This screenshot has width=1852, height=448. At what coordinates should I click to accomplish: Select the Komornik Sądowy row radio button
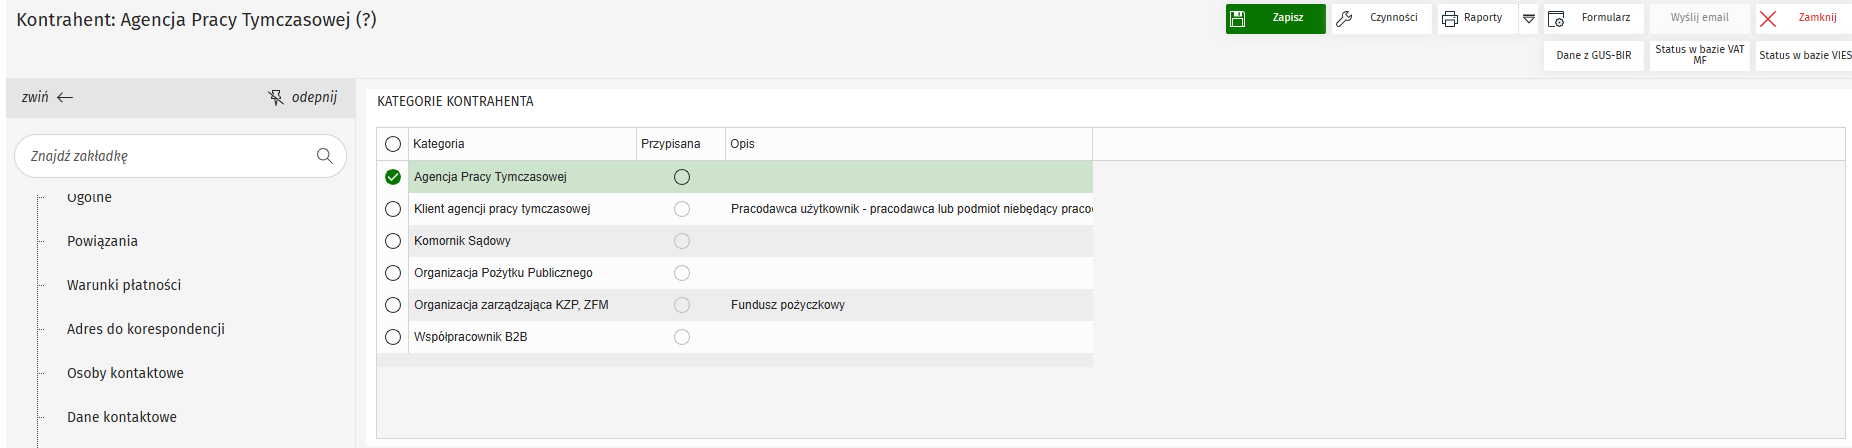click(x=393, y=241)
